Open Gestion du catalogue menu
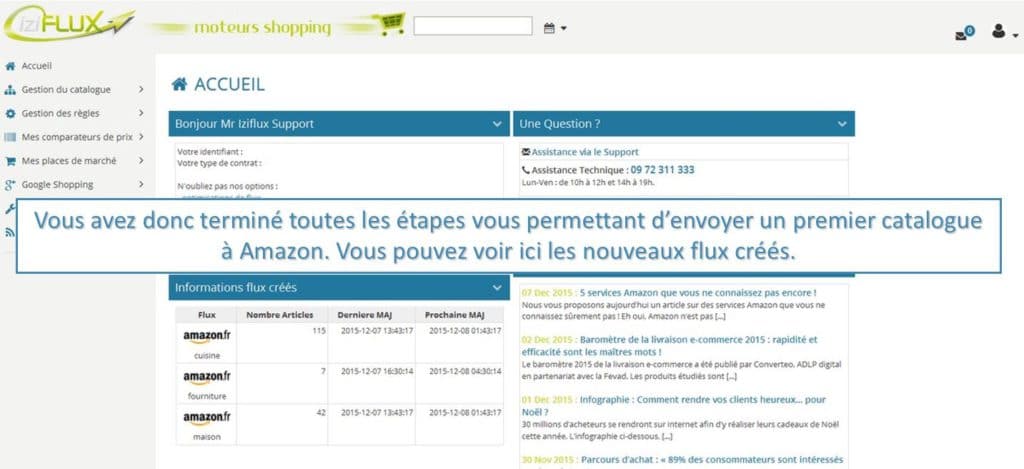Image resolution: width=1024 pixels, height=469 pixels. coord(66,90)
